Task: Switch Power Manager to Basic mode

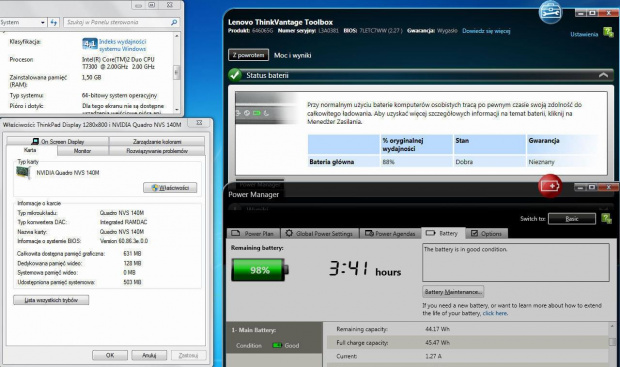Action: [x=572, y=219]
